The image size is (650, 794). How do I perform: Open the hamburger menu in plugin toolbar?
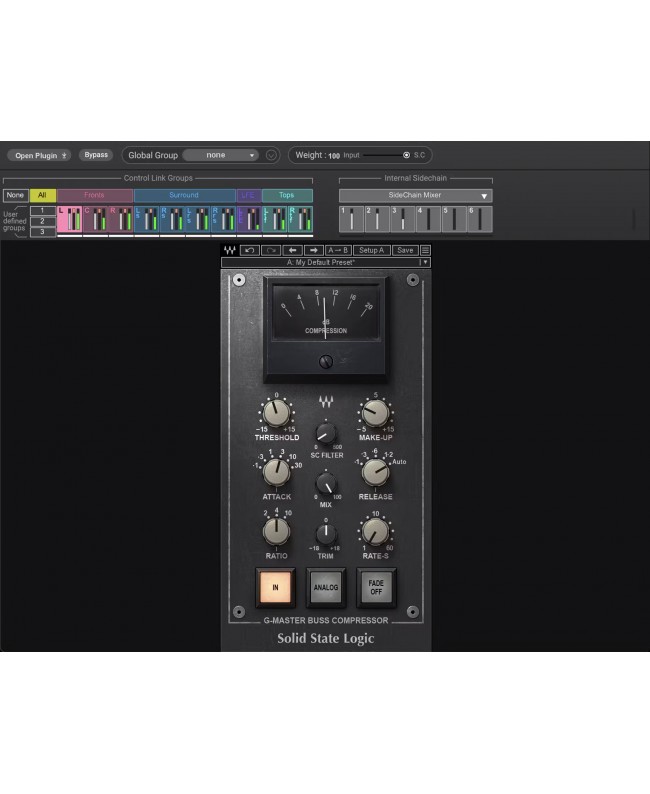point(425,250)
